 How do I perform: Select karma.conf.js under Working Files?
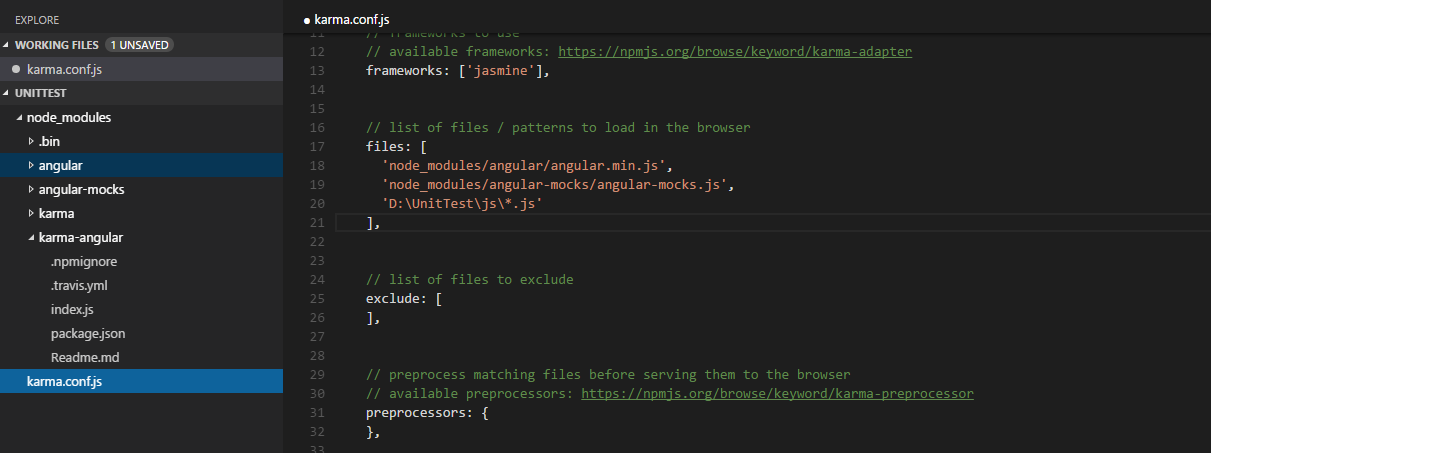pos(141,69)
